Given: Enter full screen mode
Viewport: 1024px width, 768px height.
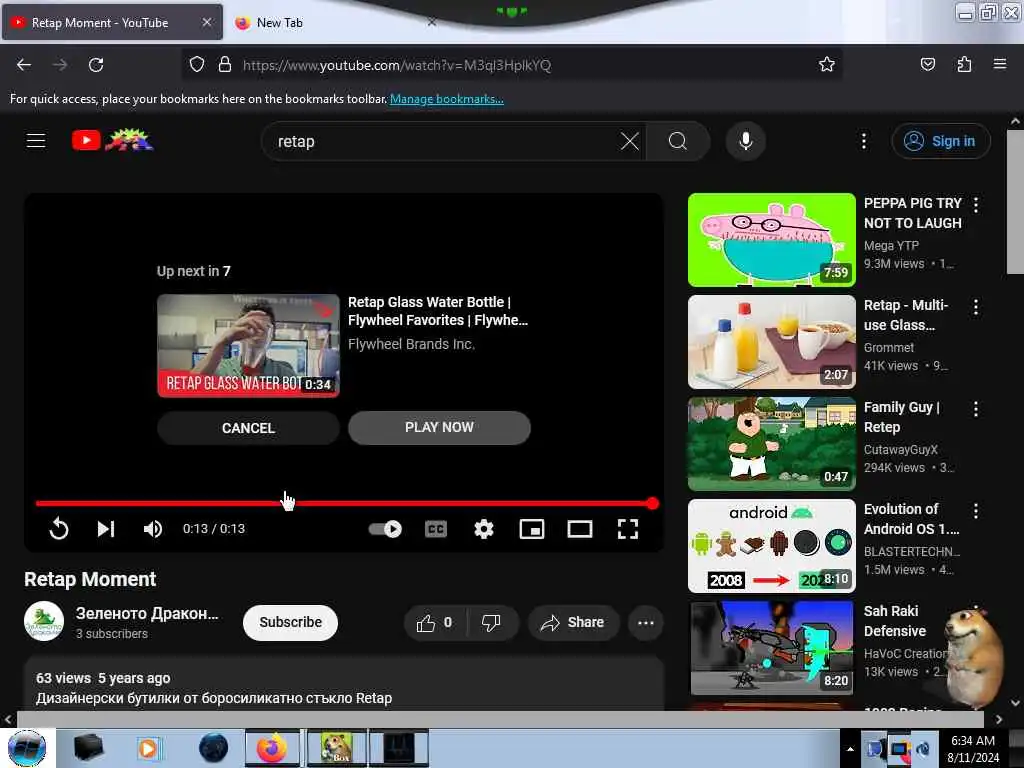Looking at the screenshot, I should pos(628,528).
